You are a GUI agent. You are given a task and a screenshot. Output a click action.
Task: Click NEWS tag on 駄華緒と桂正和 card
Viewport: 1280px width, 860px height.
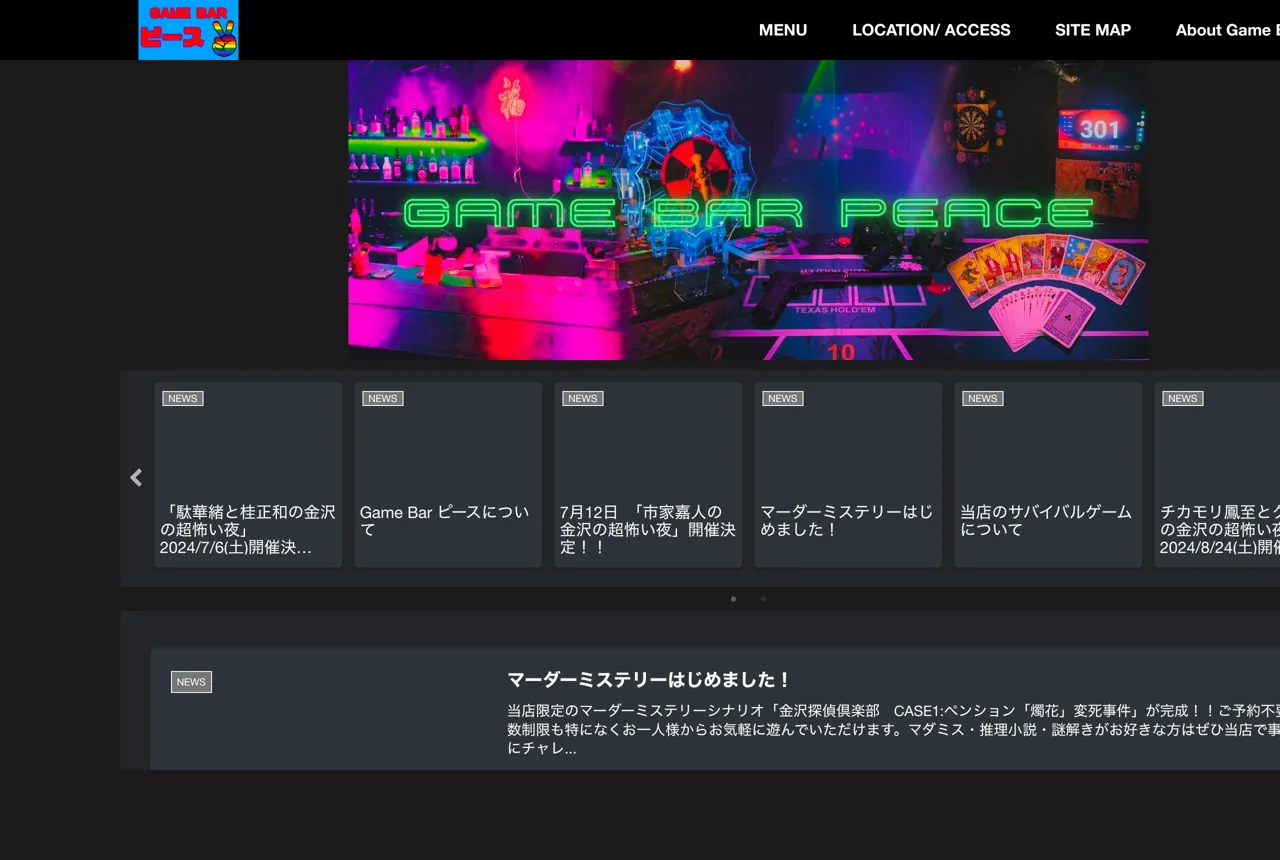(183, 398)
